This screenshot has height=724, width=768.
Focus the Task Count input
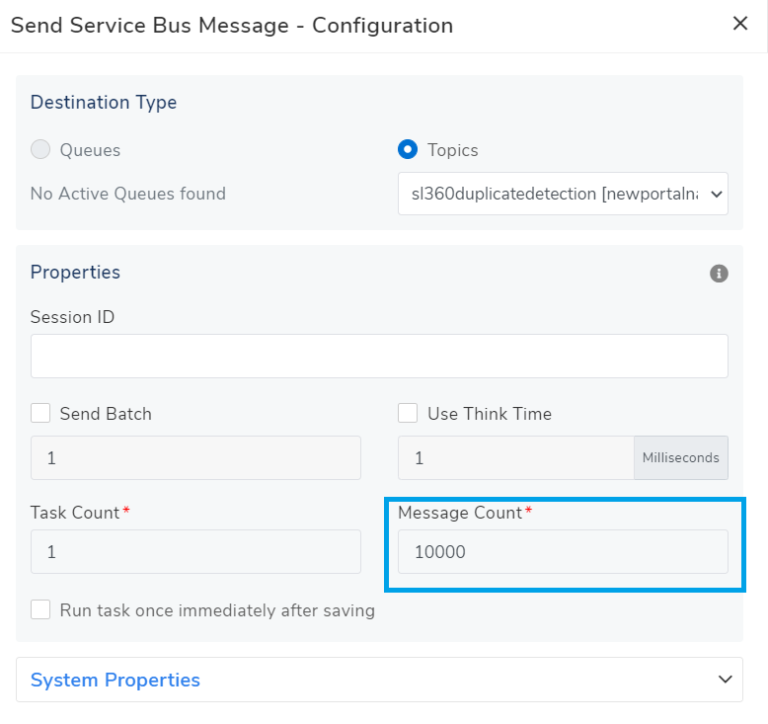[195, 552]
